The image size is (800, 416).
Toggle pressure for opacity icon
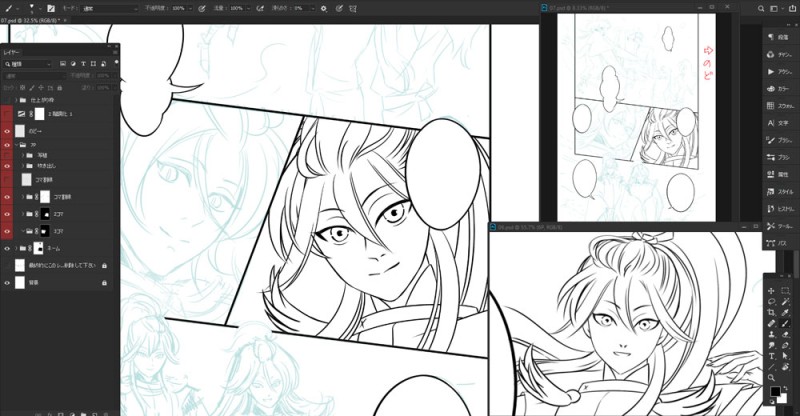(x=202, y=9)
